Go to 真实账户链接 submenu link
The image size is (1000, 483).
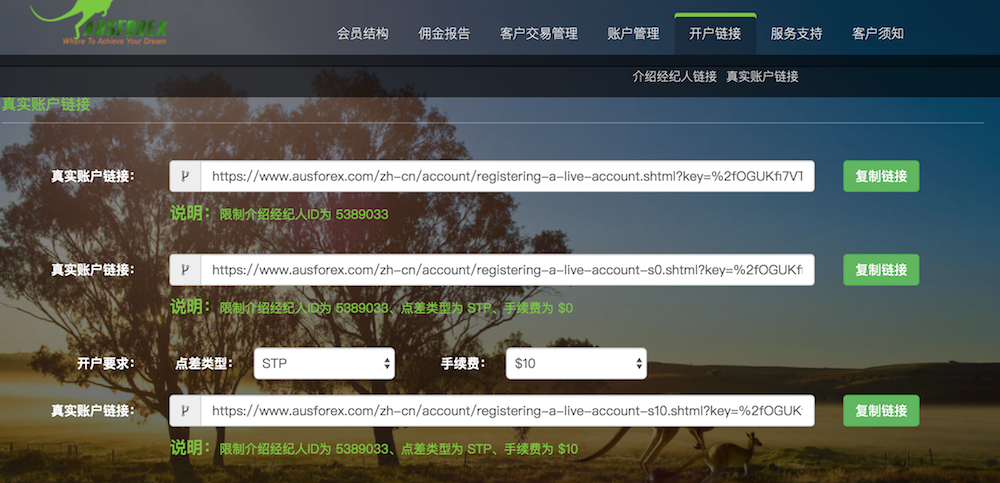pos(762,77)
